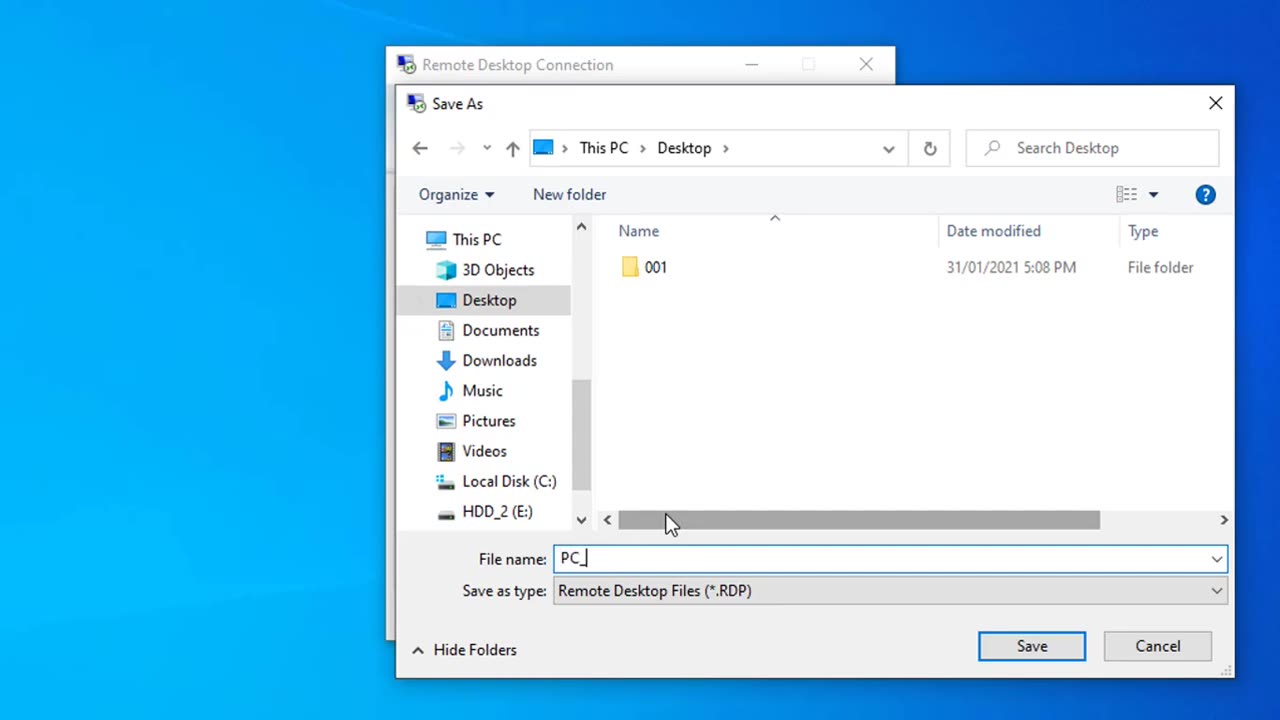This screenshot has height=720, width=1280.
Task: Open Save as type dropdown
Action: [890, 591]
